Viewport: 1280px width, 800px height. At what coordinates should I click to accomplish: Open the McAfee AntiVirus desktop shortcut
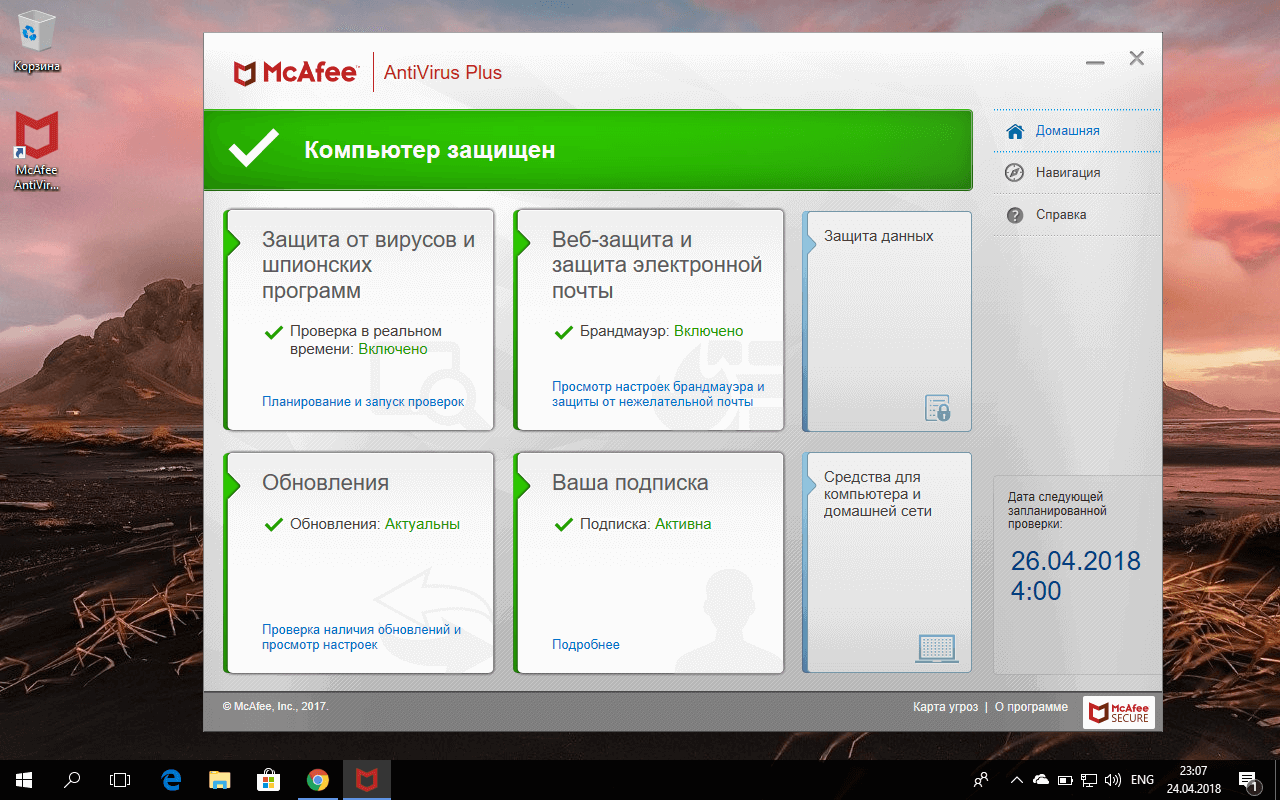37,150
